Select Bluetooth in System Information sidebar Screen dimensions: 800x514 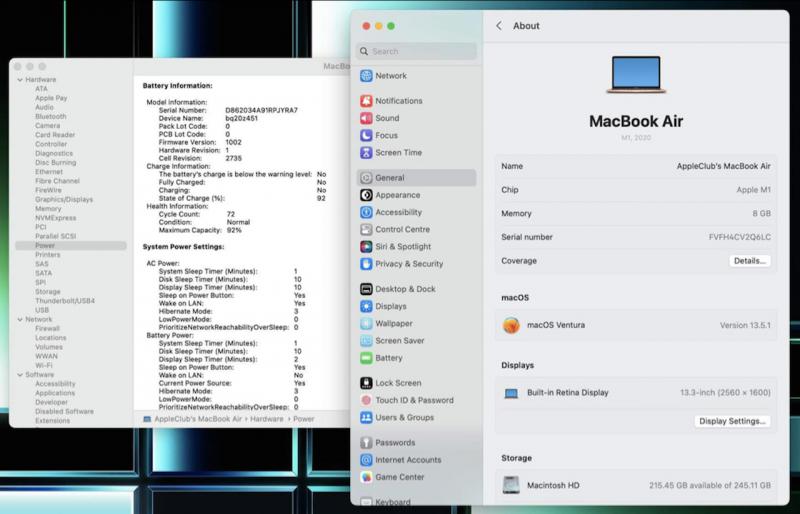[51, 116]
